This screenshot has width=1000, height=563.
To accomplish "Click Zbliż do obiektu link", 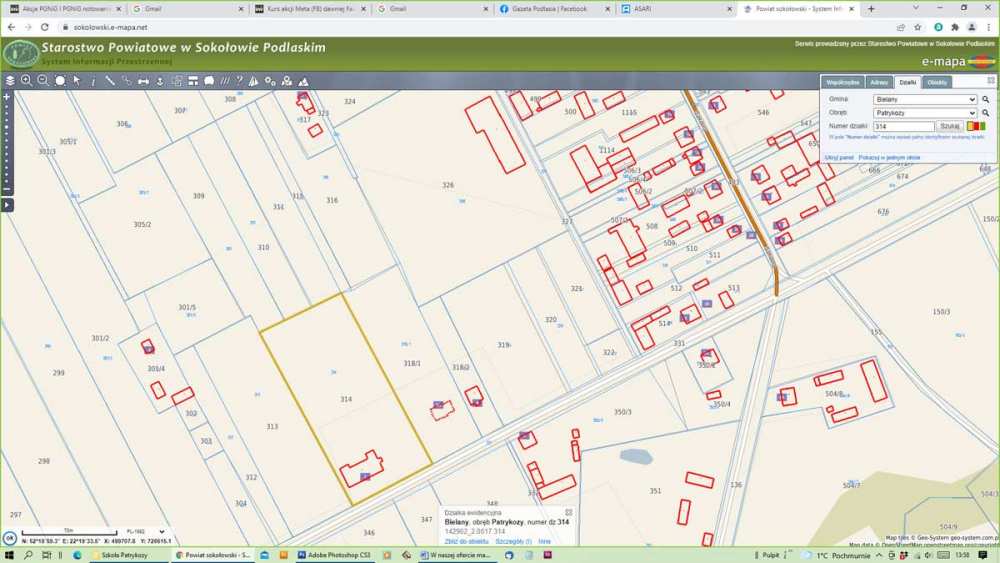I will pyautogui.click(x=466, y=541).
